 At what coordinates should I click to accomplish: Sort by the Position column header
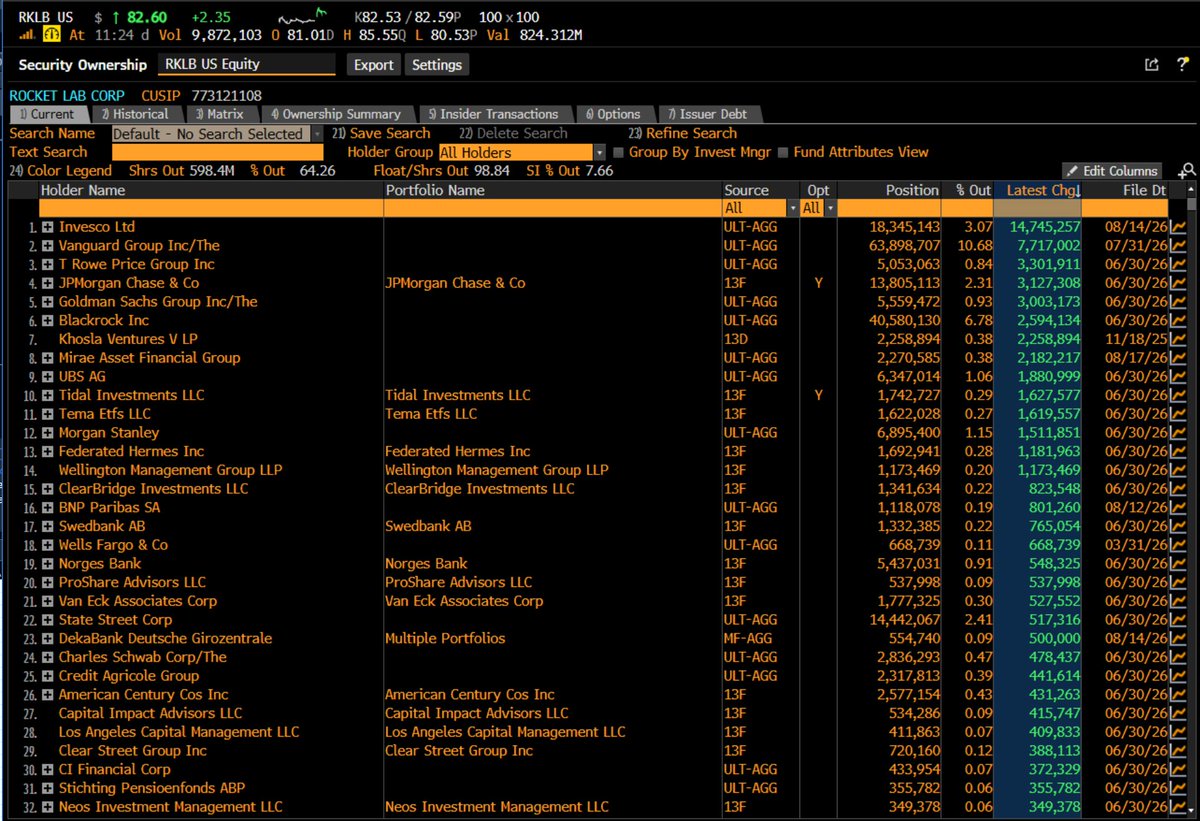tap(891, 190)
